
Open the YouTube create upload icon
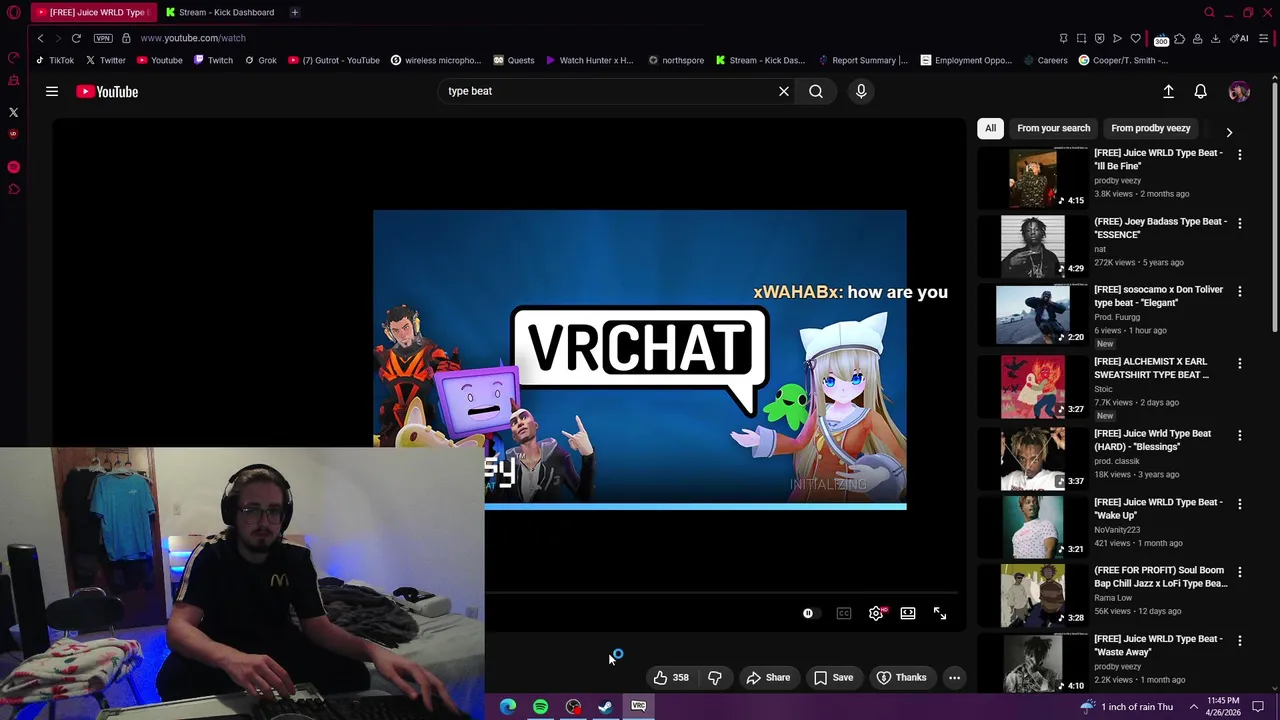[x=1168, y=91]
